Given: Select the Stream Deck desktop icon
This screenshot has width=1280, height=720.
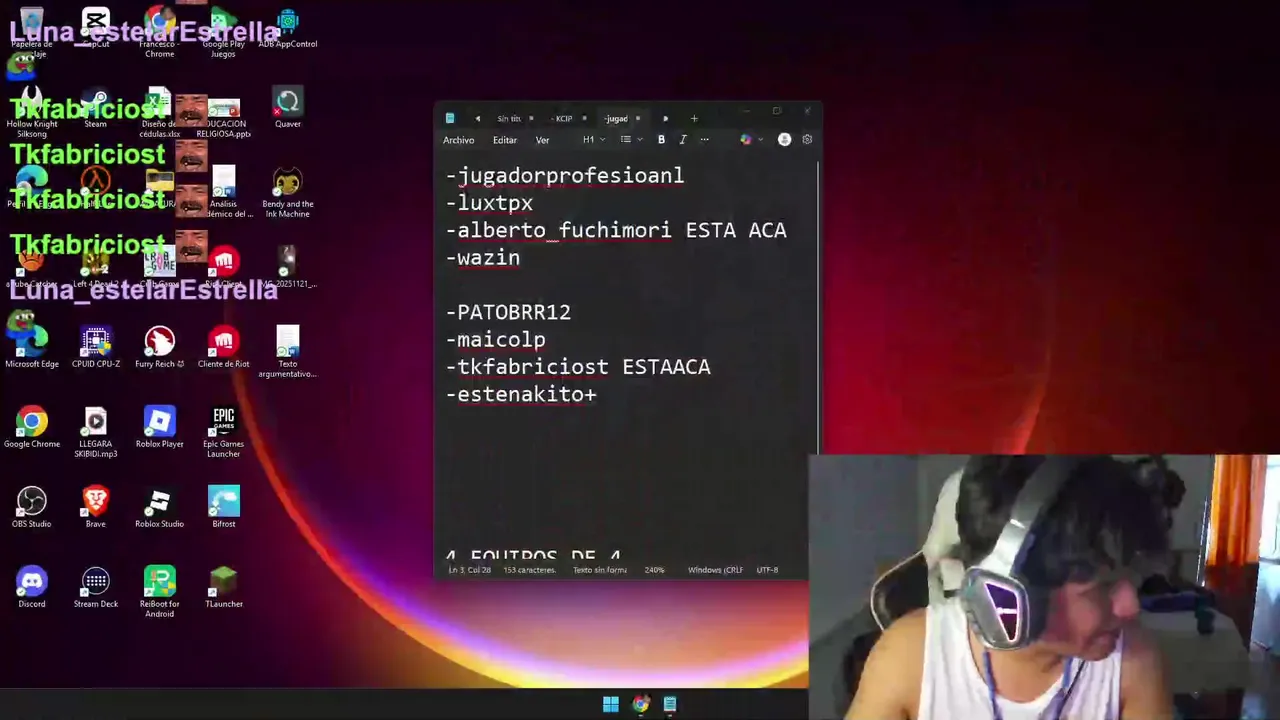Looking at the screenshot, I should click(96, 588).
